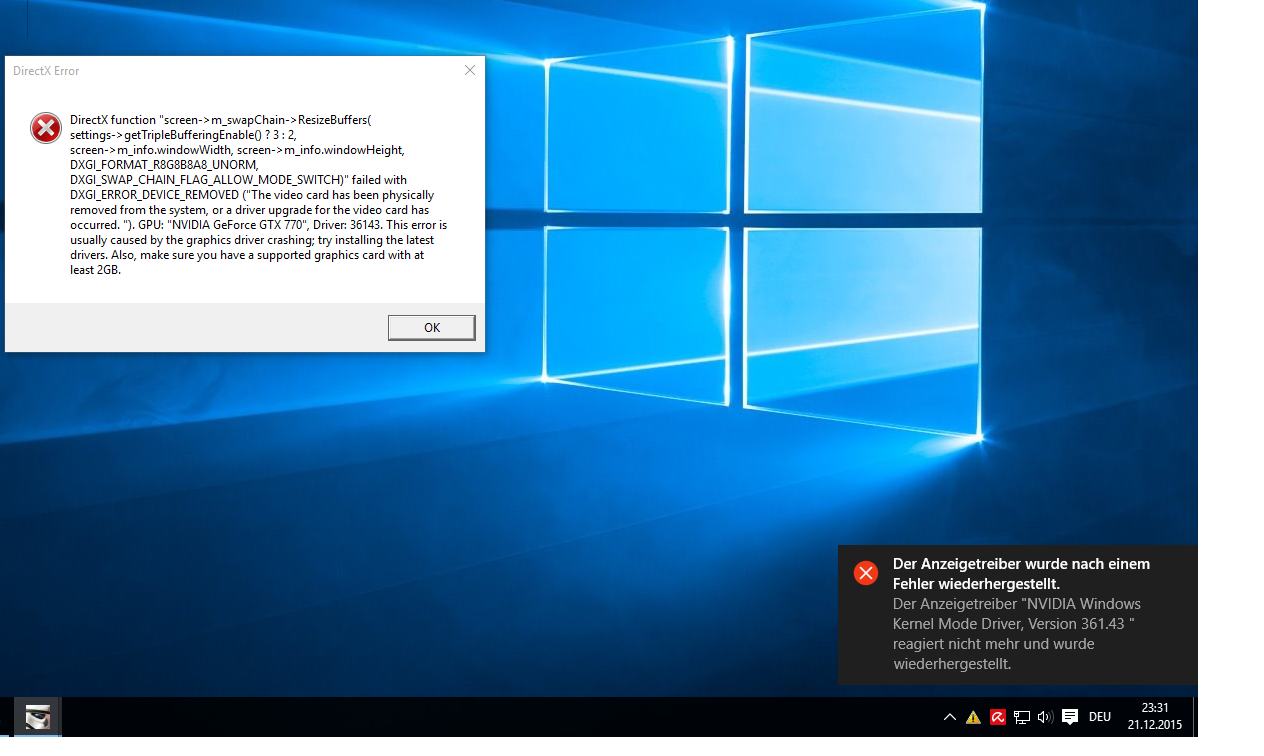Open the network status tray icon
The image size is (1264, 756).
click(1021, 717)
